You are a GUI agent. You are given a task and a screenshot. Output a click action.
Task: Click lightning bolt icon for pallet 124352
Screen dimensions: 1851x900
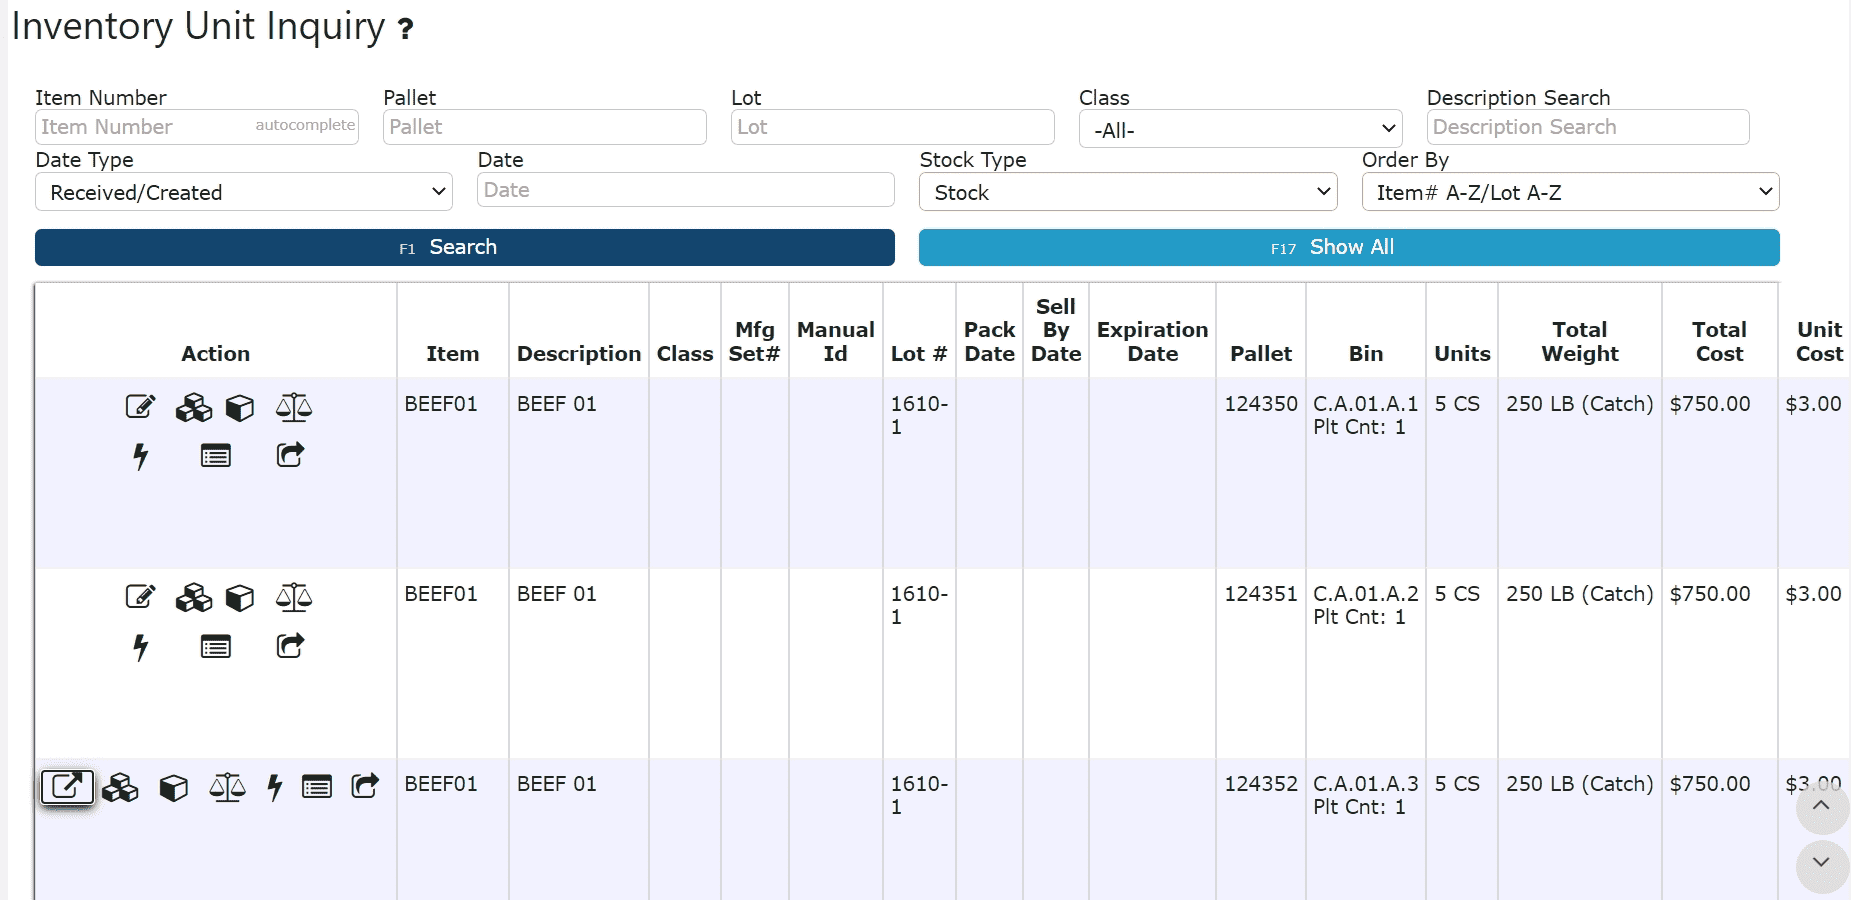point(275,787)
